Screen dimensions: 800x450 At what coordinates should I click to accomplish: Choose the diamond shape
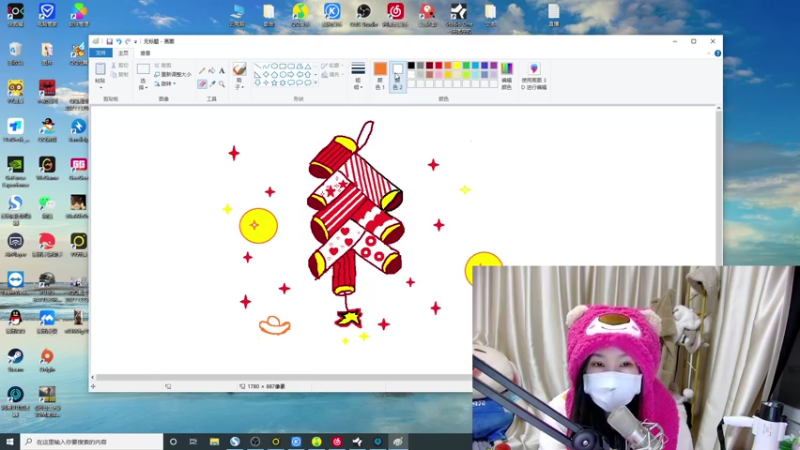[266, 74]
